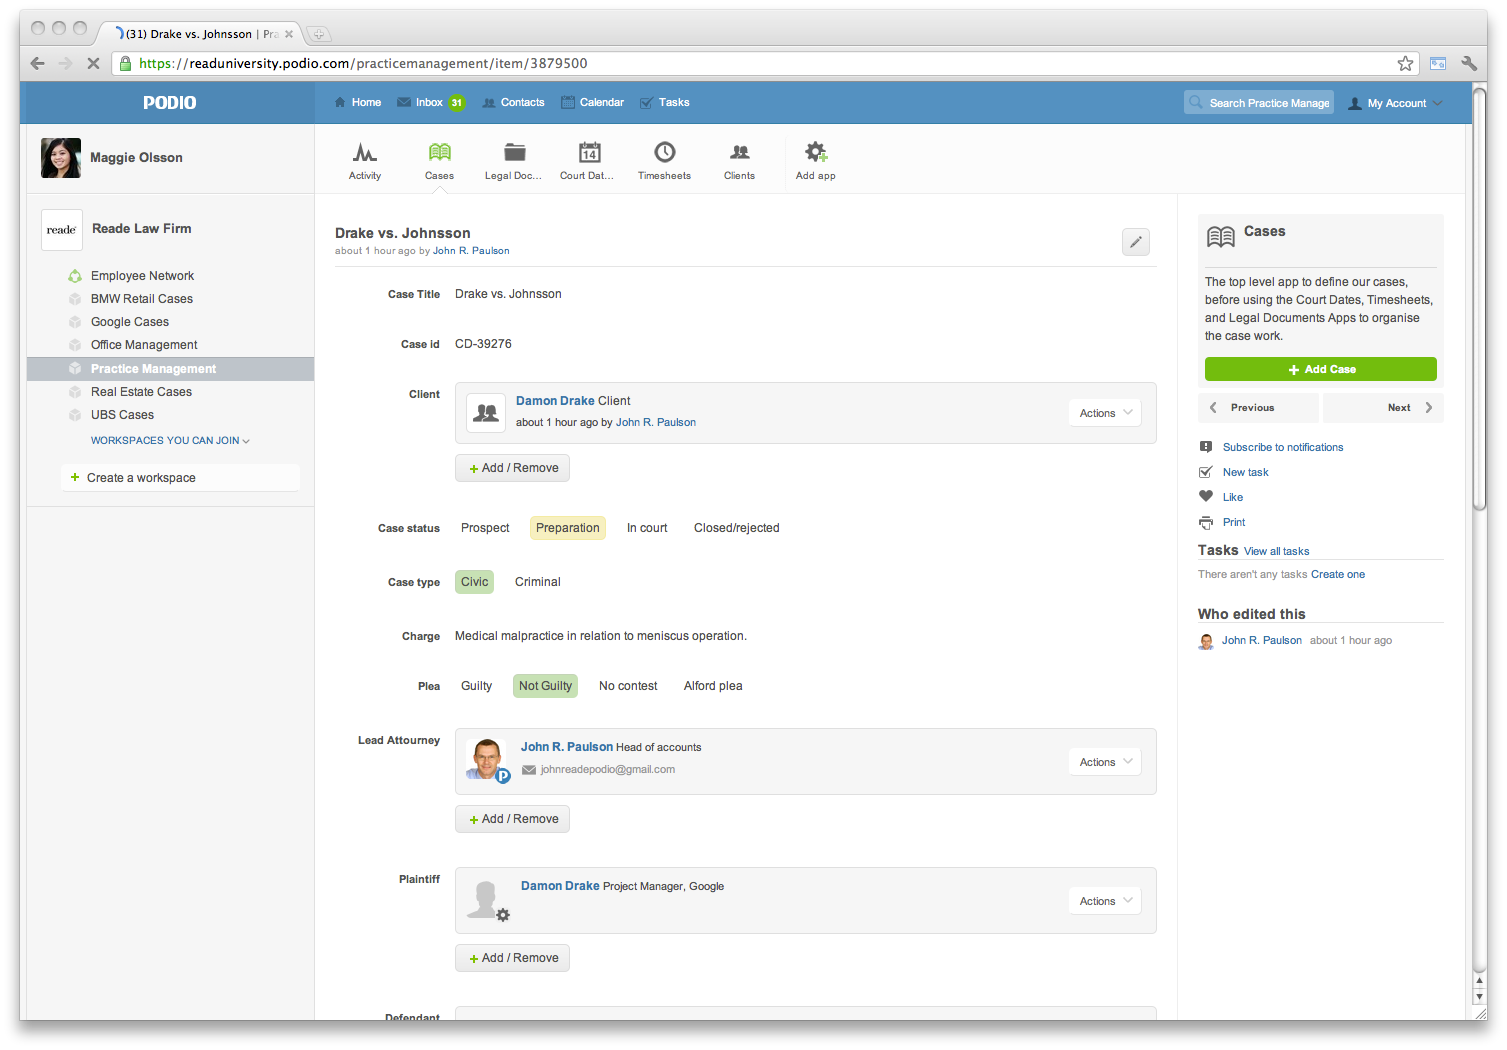Viewport: 1507px width, 1050px height.
Task: Go to Inbox in top navigation
Action: pyautogui.click(x=430, y=103)
